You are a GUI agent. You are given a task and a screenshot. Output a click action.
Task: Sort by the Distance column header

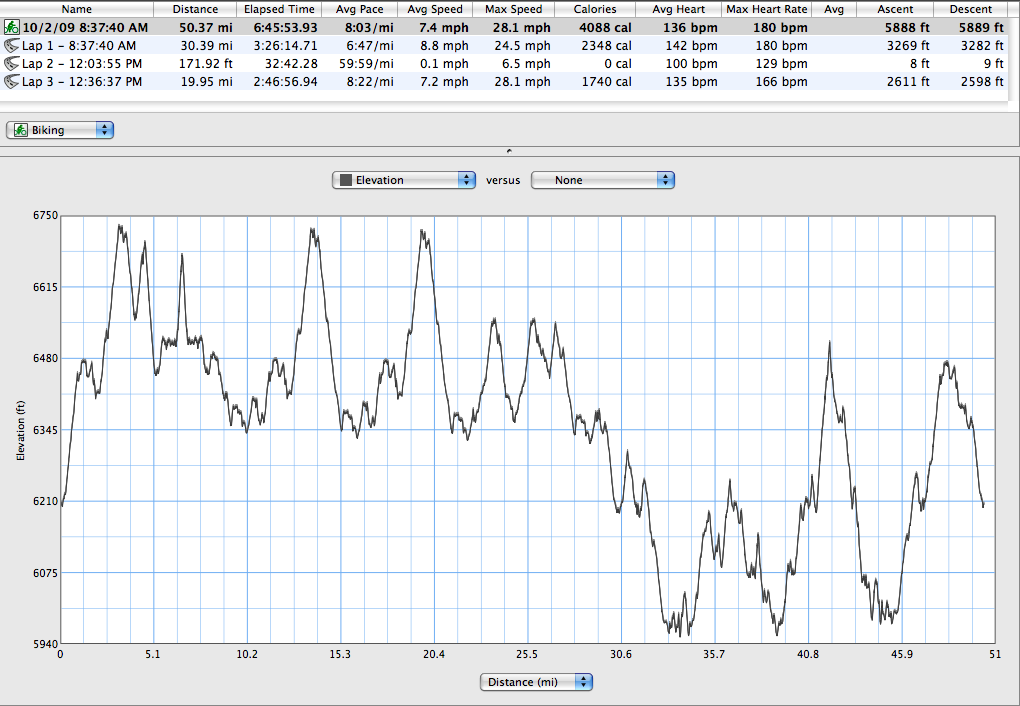click(x=195, y=9)
